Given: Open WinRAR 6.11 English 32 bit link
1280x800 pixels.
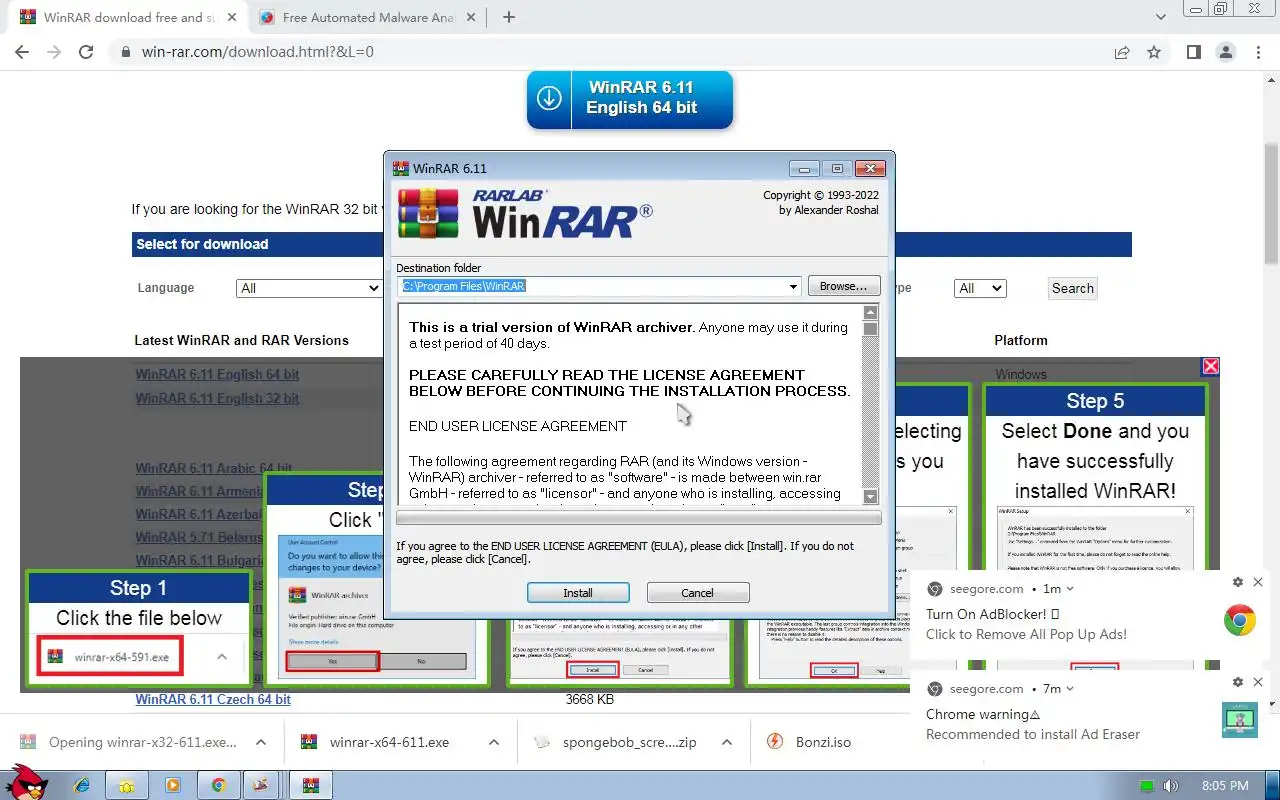Looking at the screenshot, I should coord(217,398).
